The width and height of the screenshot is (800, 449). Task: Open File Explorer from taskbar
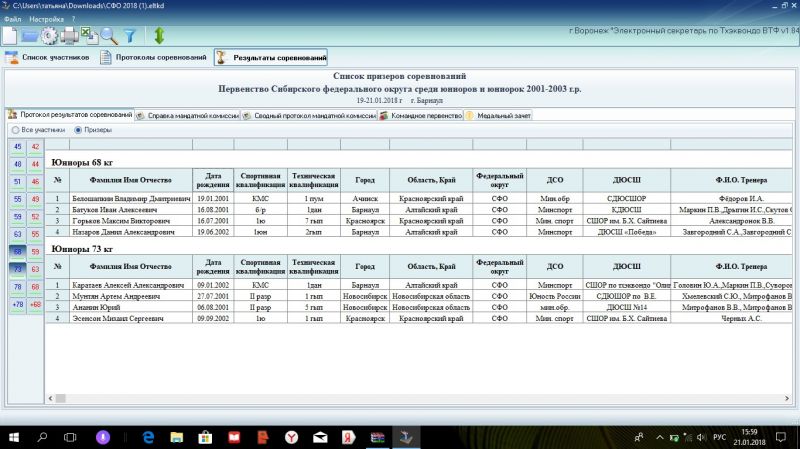tap(177, 437)
